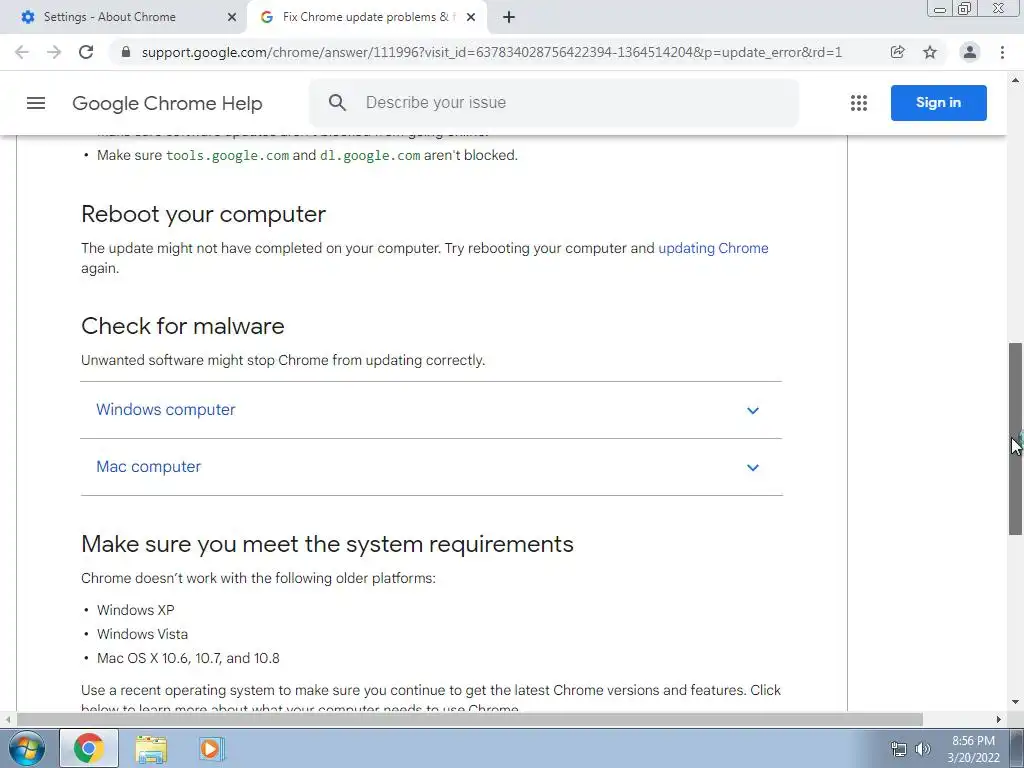Click the browser back arrow
The image size is (1024, 768).
(22, 52)
